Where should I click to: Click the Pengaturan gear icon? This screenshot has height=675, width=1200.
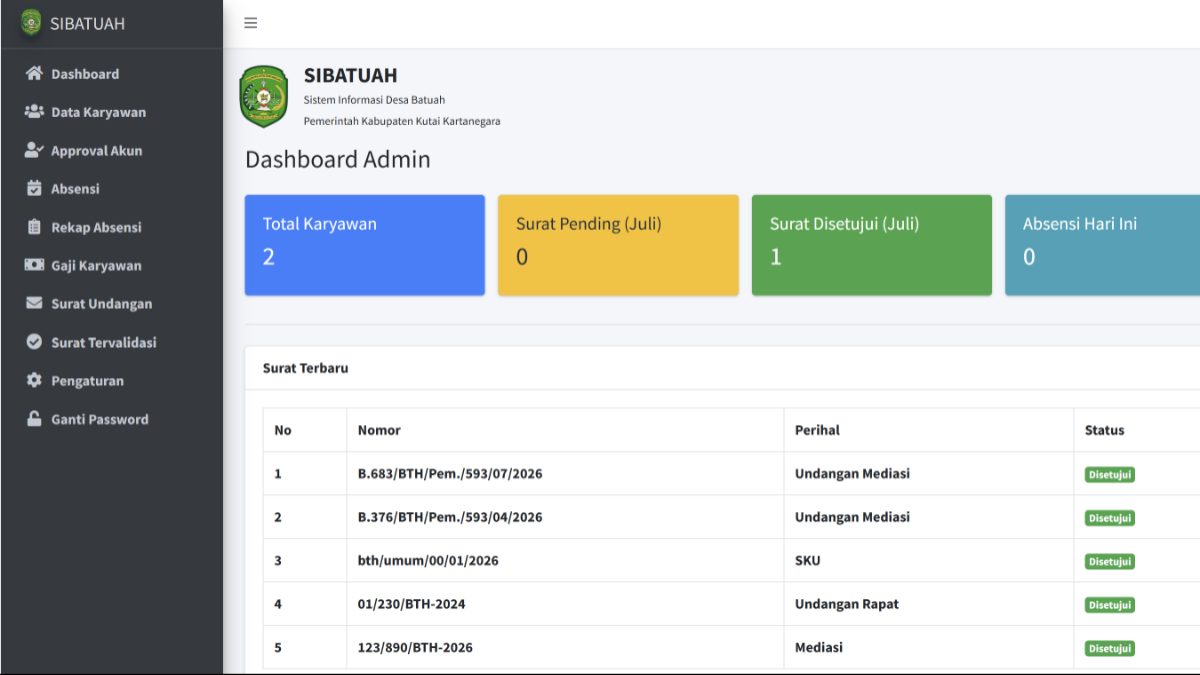34,380
